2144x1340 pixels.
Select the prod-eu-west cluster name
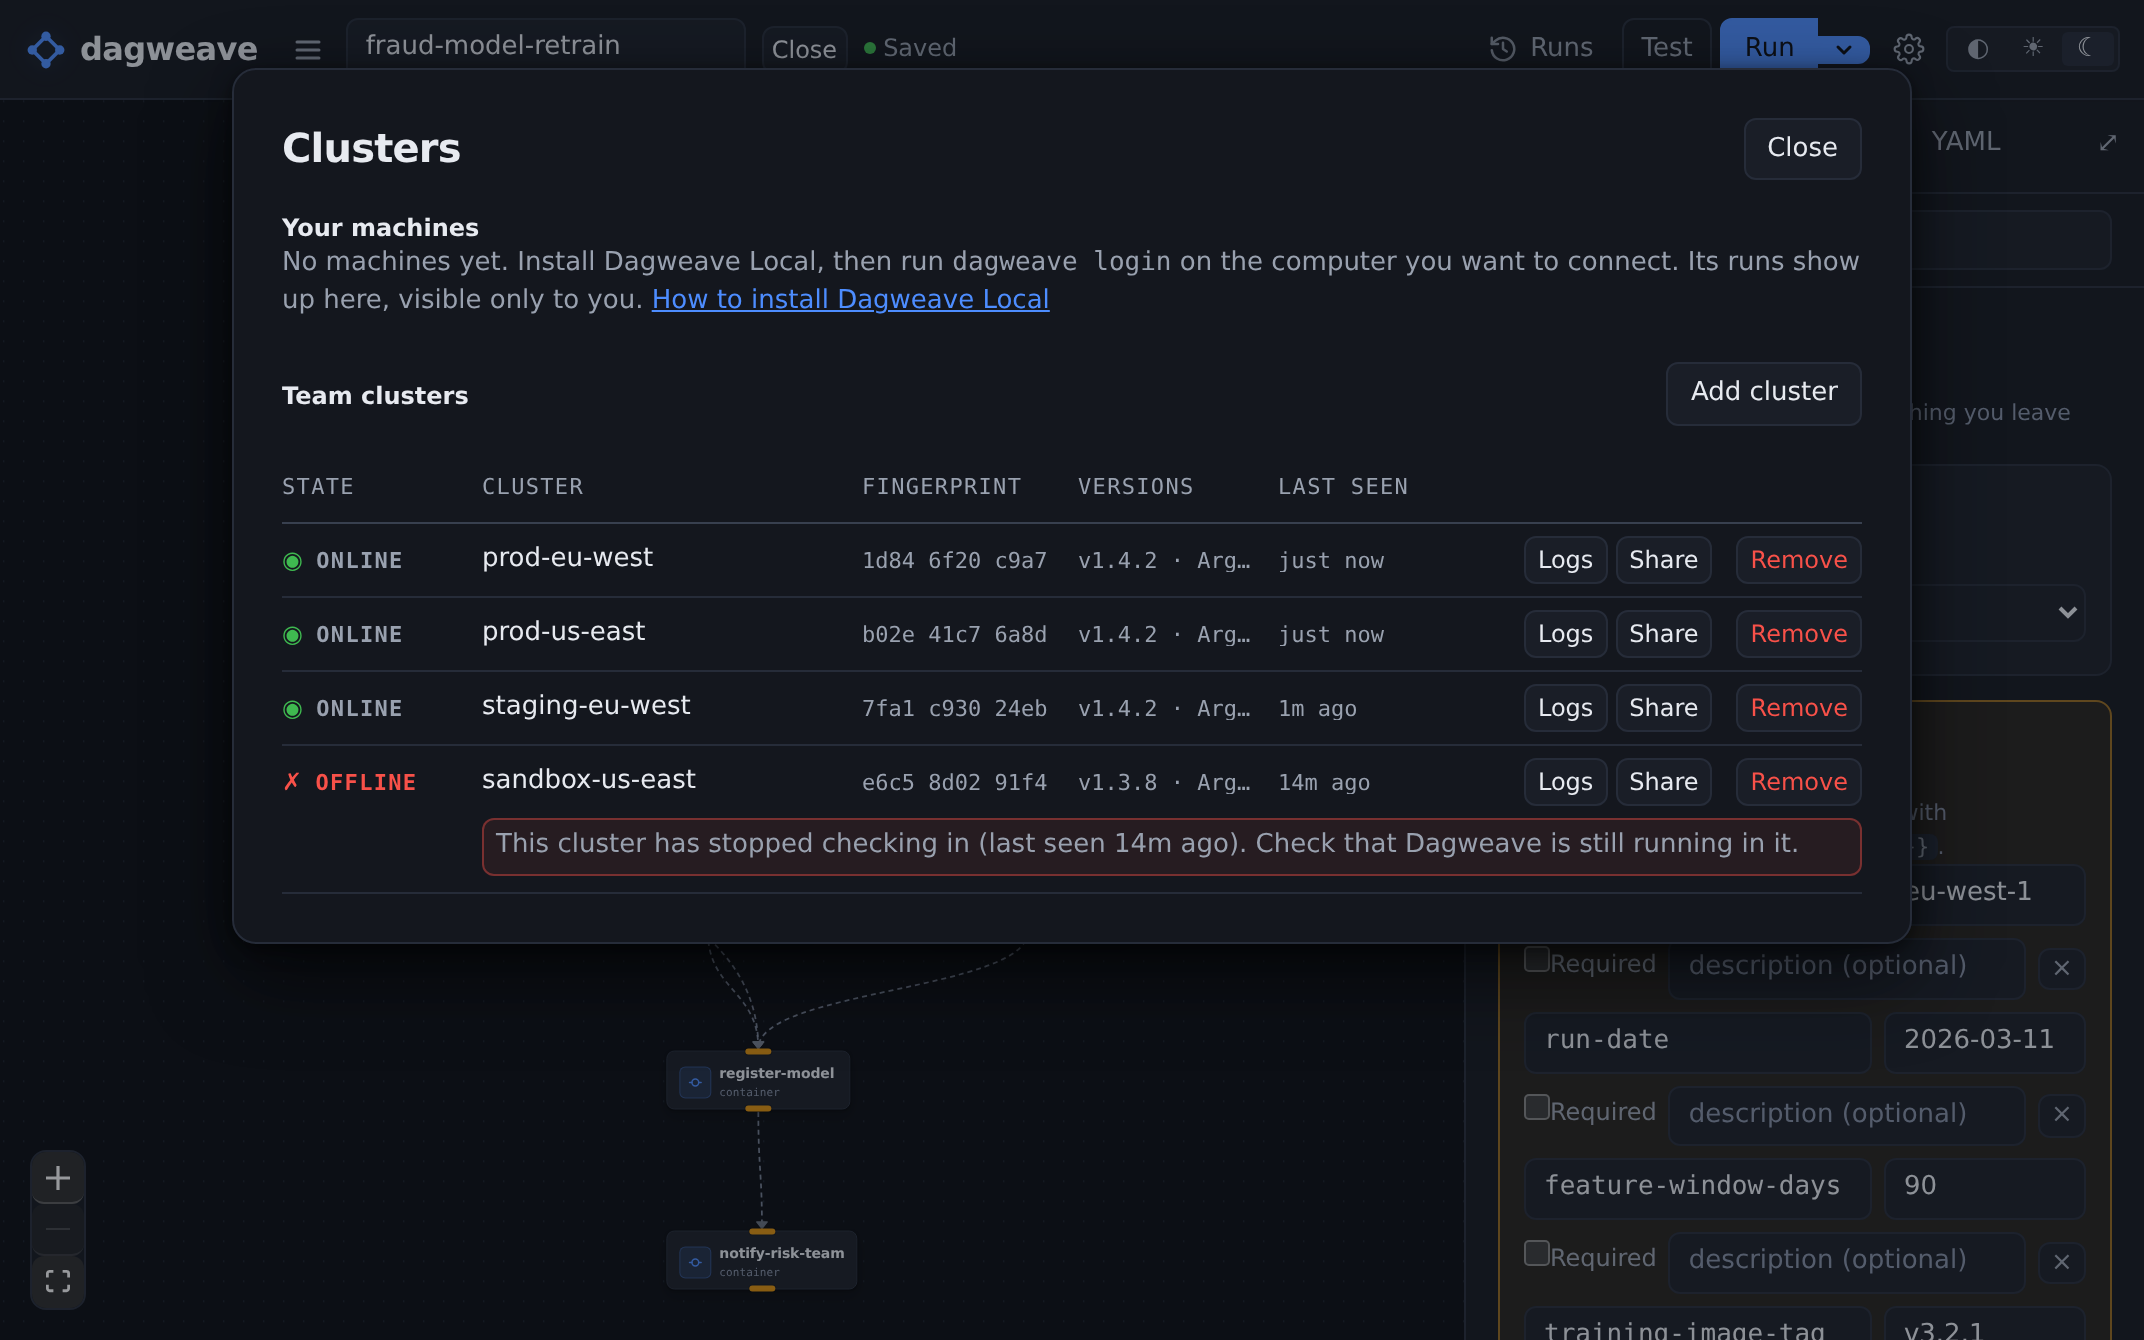[x=567, y=558]
